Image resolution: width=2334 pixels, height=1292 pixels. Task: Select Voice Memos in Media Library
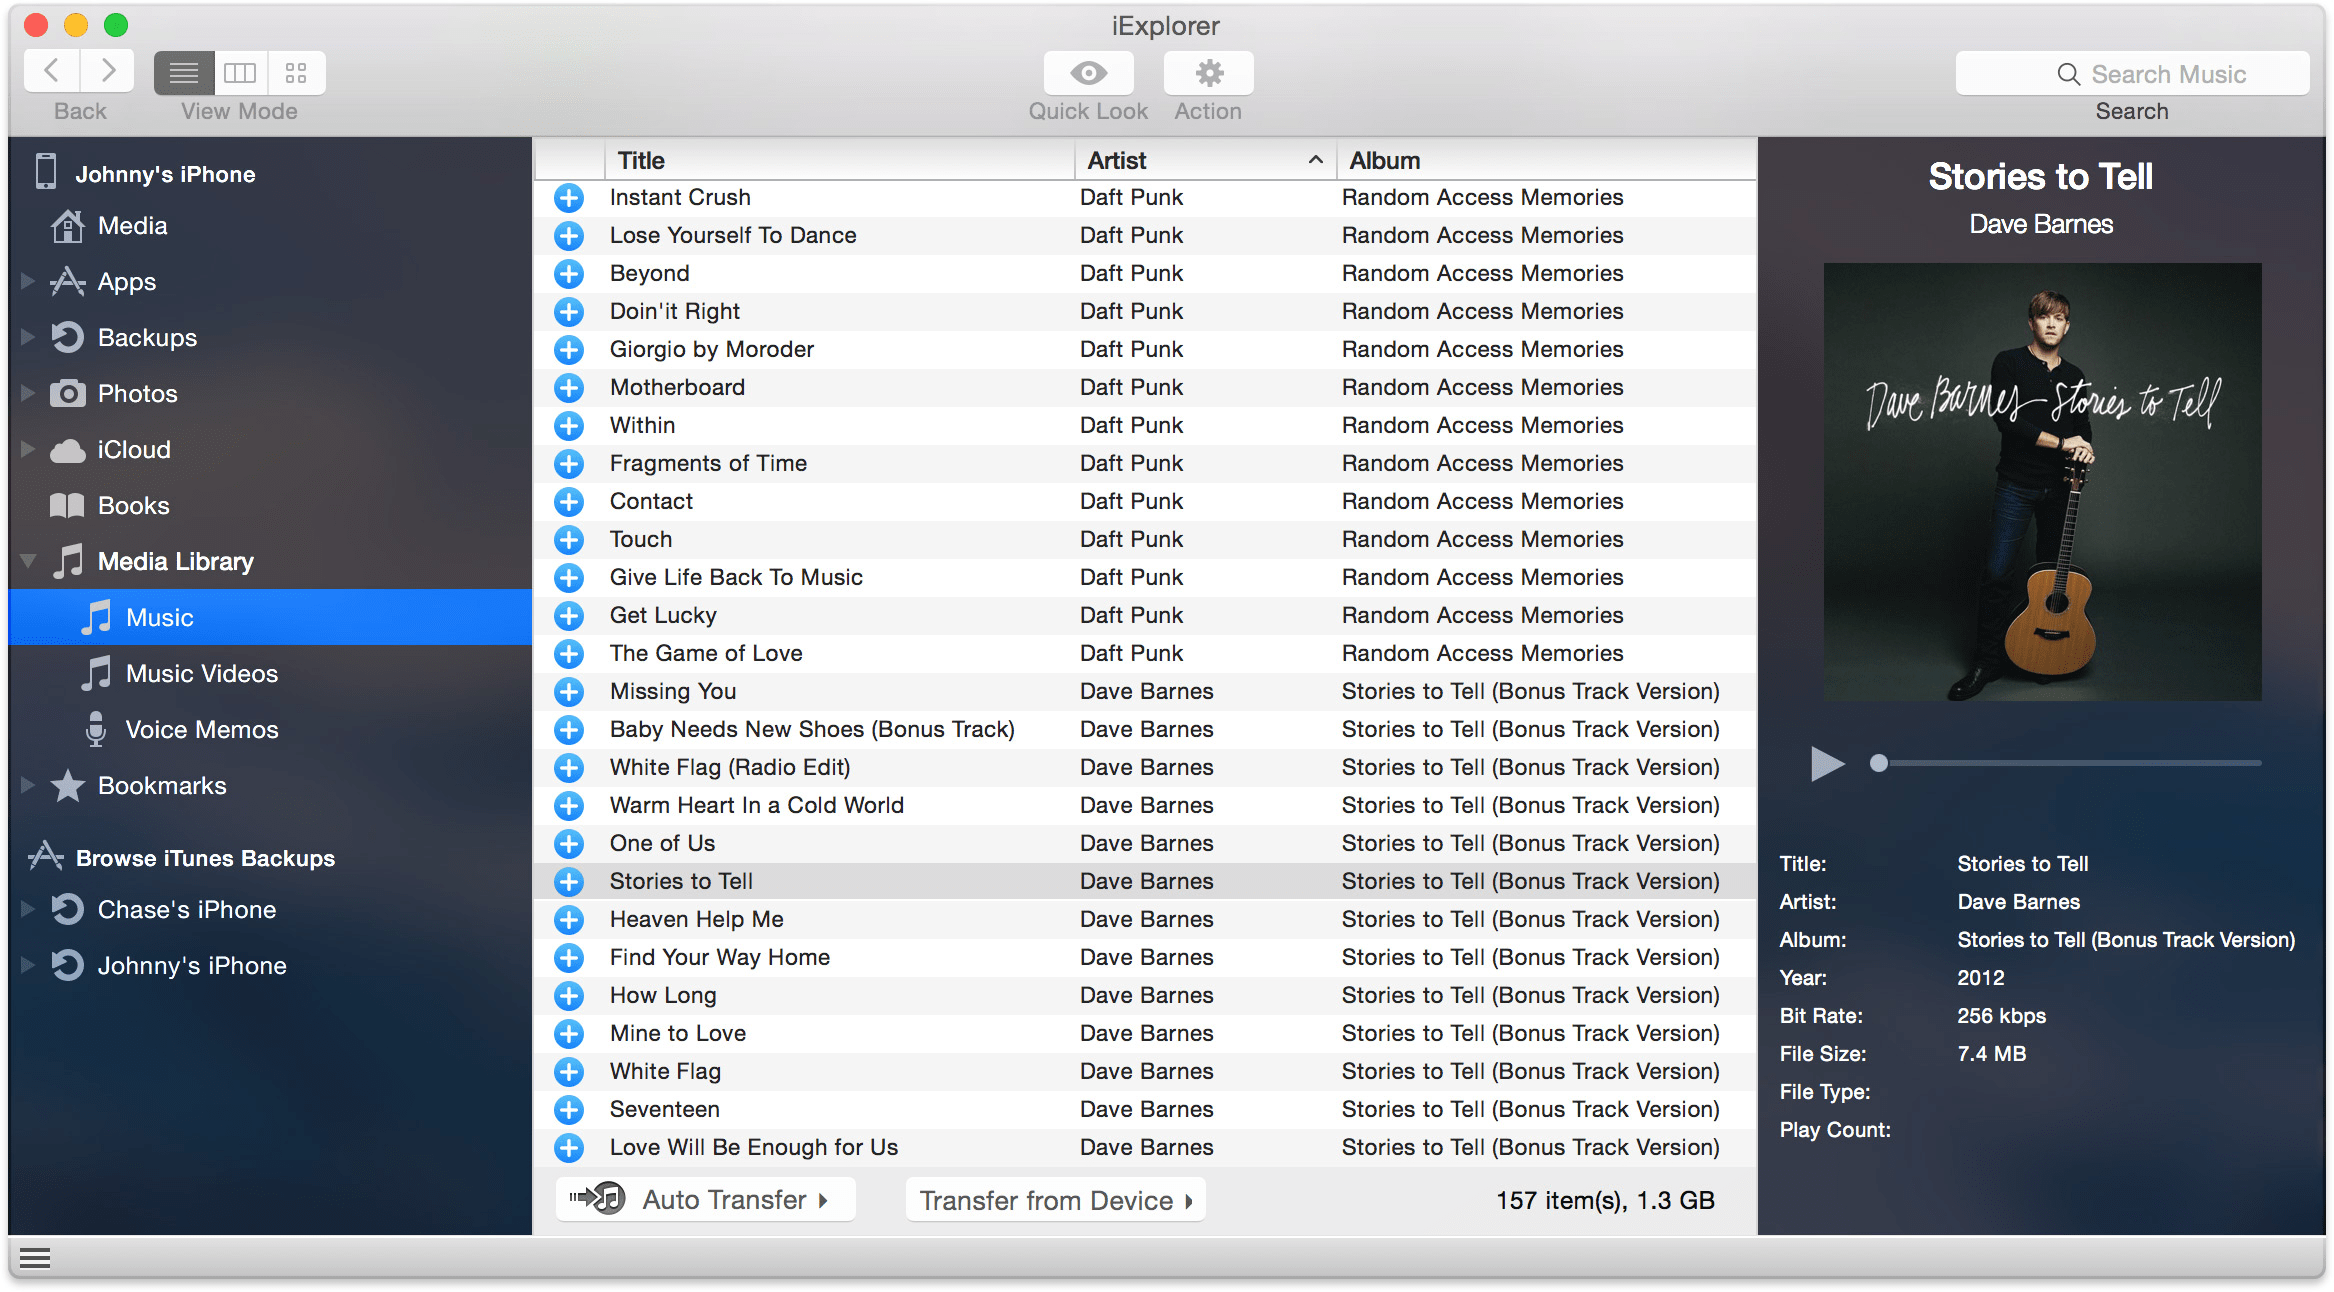201,729
